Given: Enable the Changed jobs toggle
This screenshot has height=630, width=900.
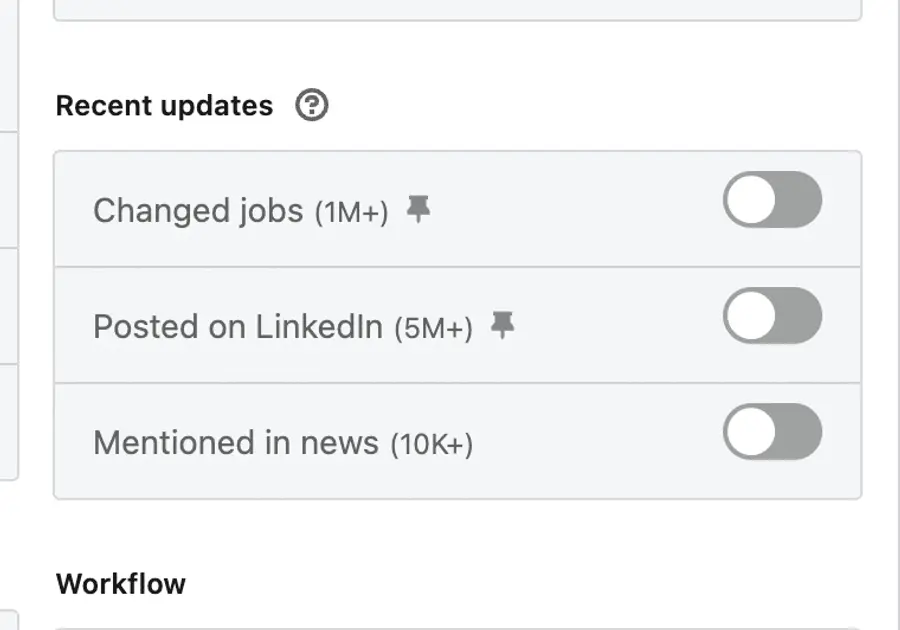Looking at the screenshot, I should click(x=772, y=200).
